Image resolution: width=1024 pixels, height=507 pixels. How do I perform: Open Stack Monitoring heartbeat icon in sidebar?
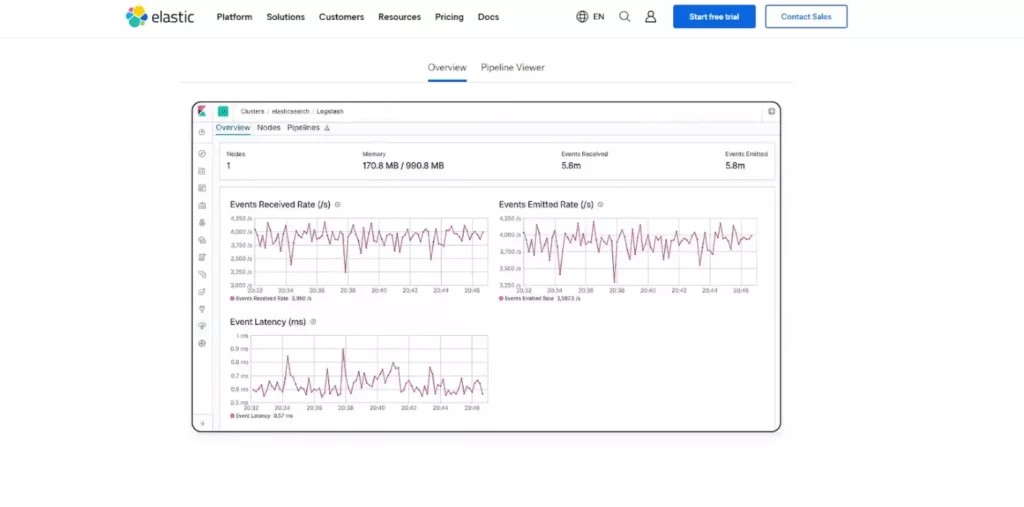point(202,325)
